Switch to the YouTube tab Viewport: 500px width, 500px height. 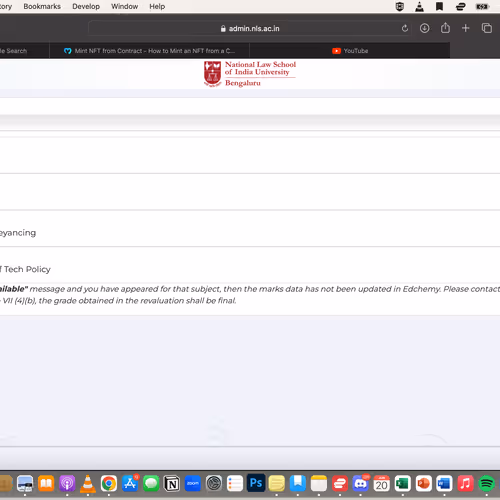350,51
